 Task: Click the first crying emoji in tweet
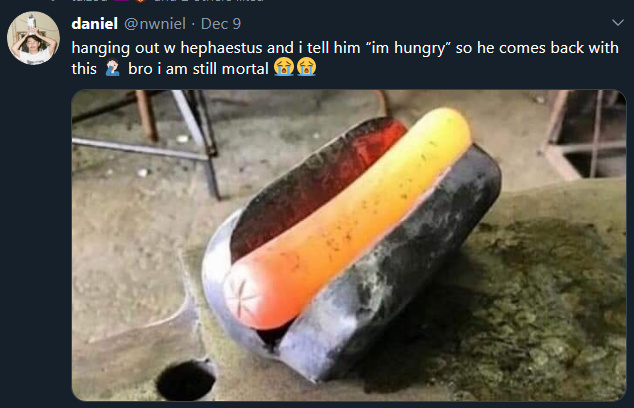tap(284, 69)
